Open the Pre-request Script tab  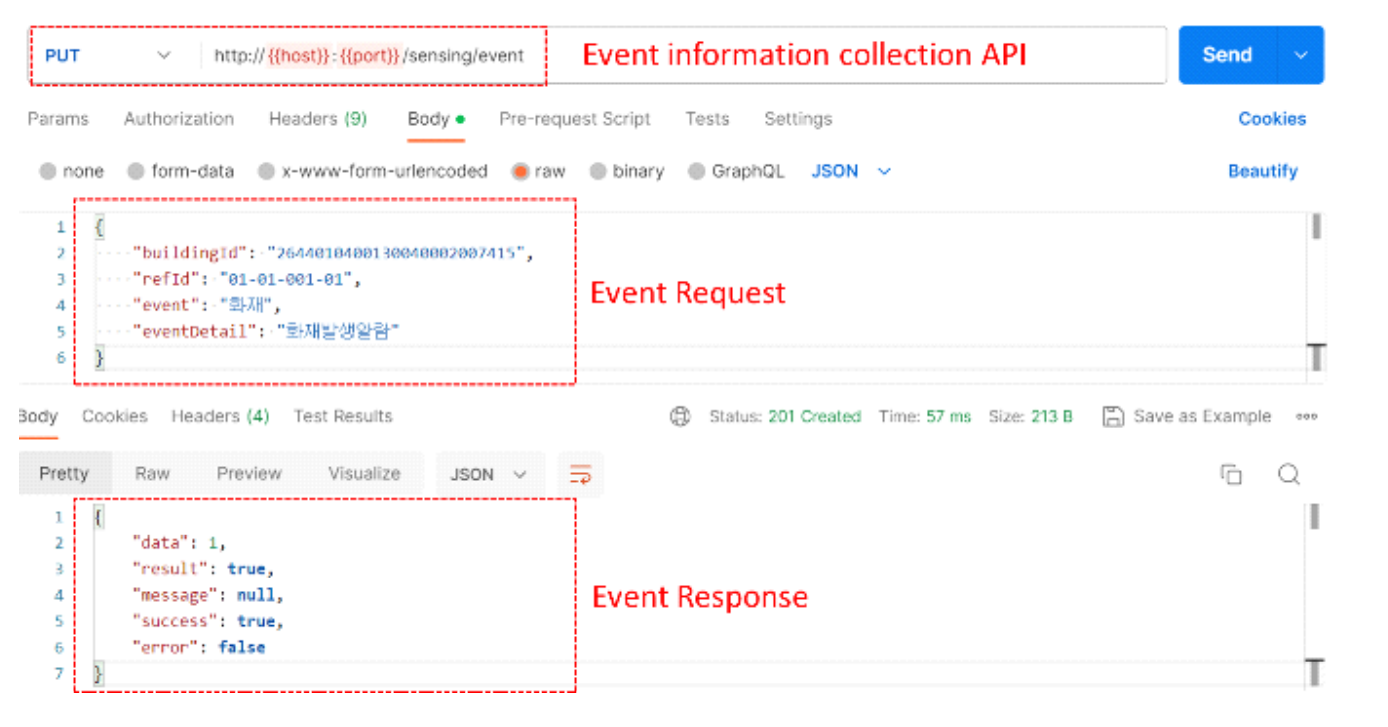(x=574, y=119)
